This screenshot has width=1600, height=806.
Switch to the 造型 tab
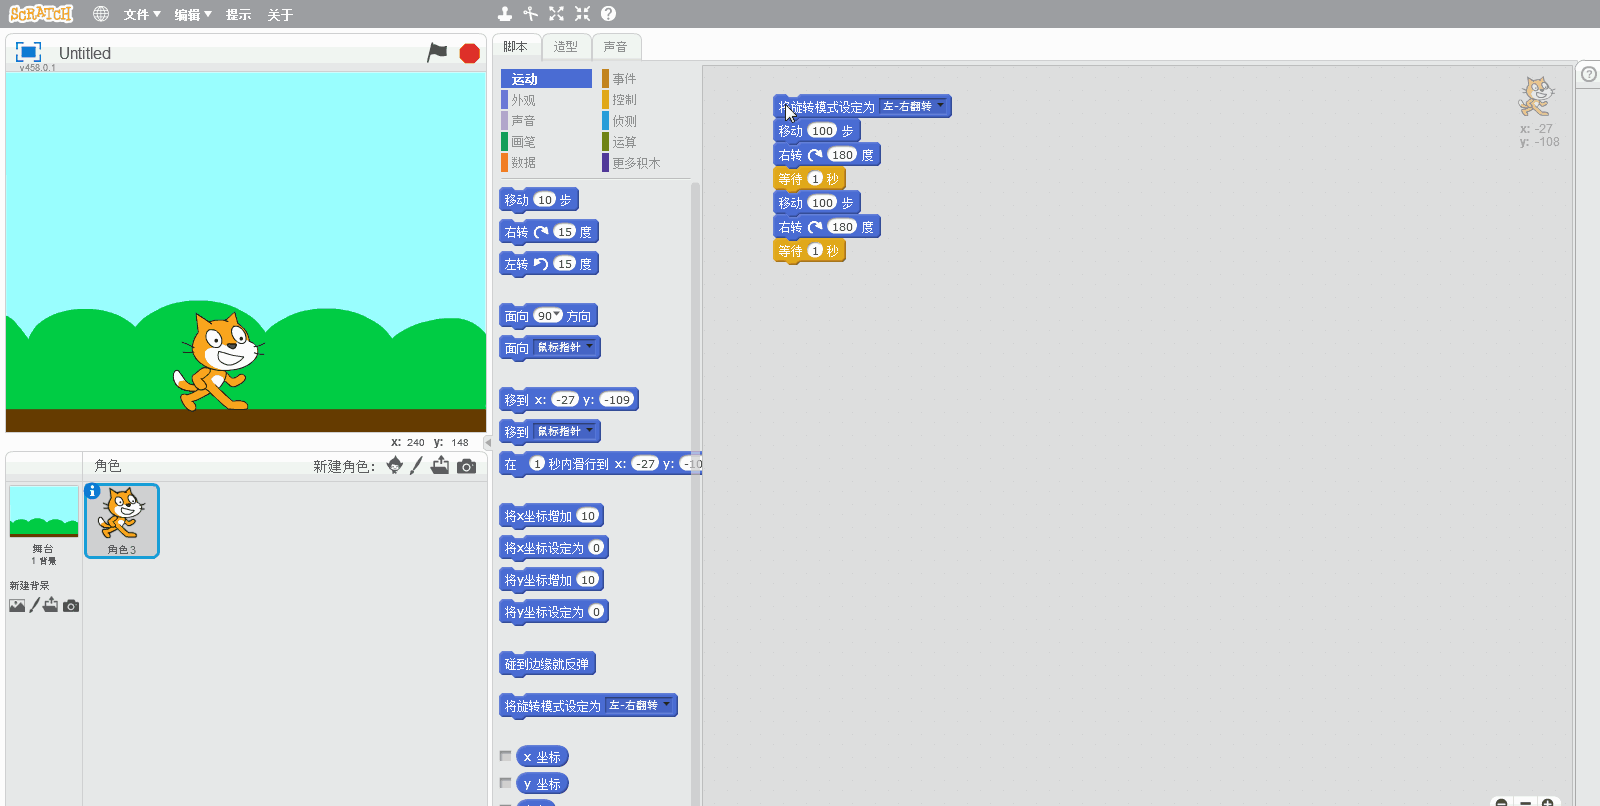click(566, 47)
